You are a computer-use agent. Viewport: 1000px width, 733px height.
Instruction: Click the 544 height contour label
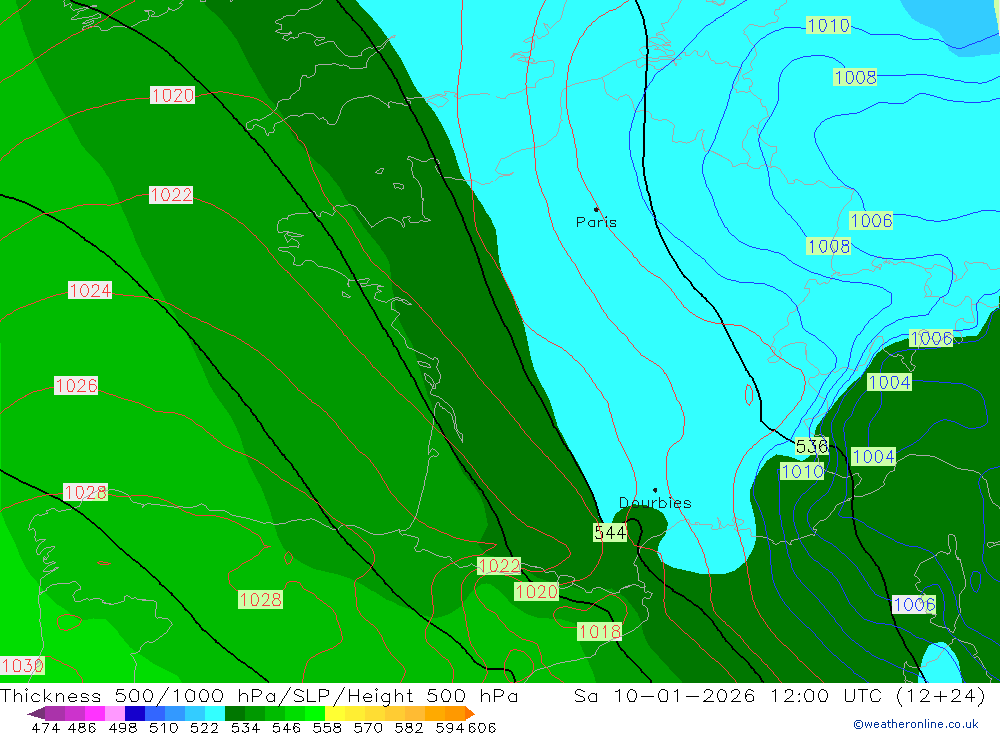coord(610,533)
